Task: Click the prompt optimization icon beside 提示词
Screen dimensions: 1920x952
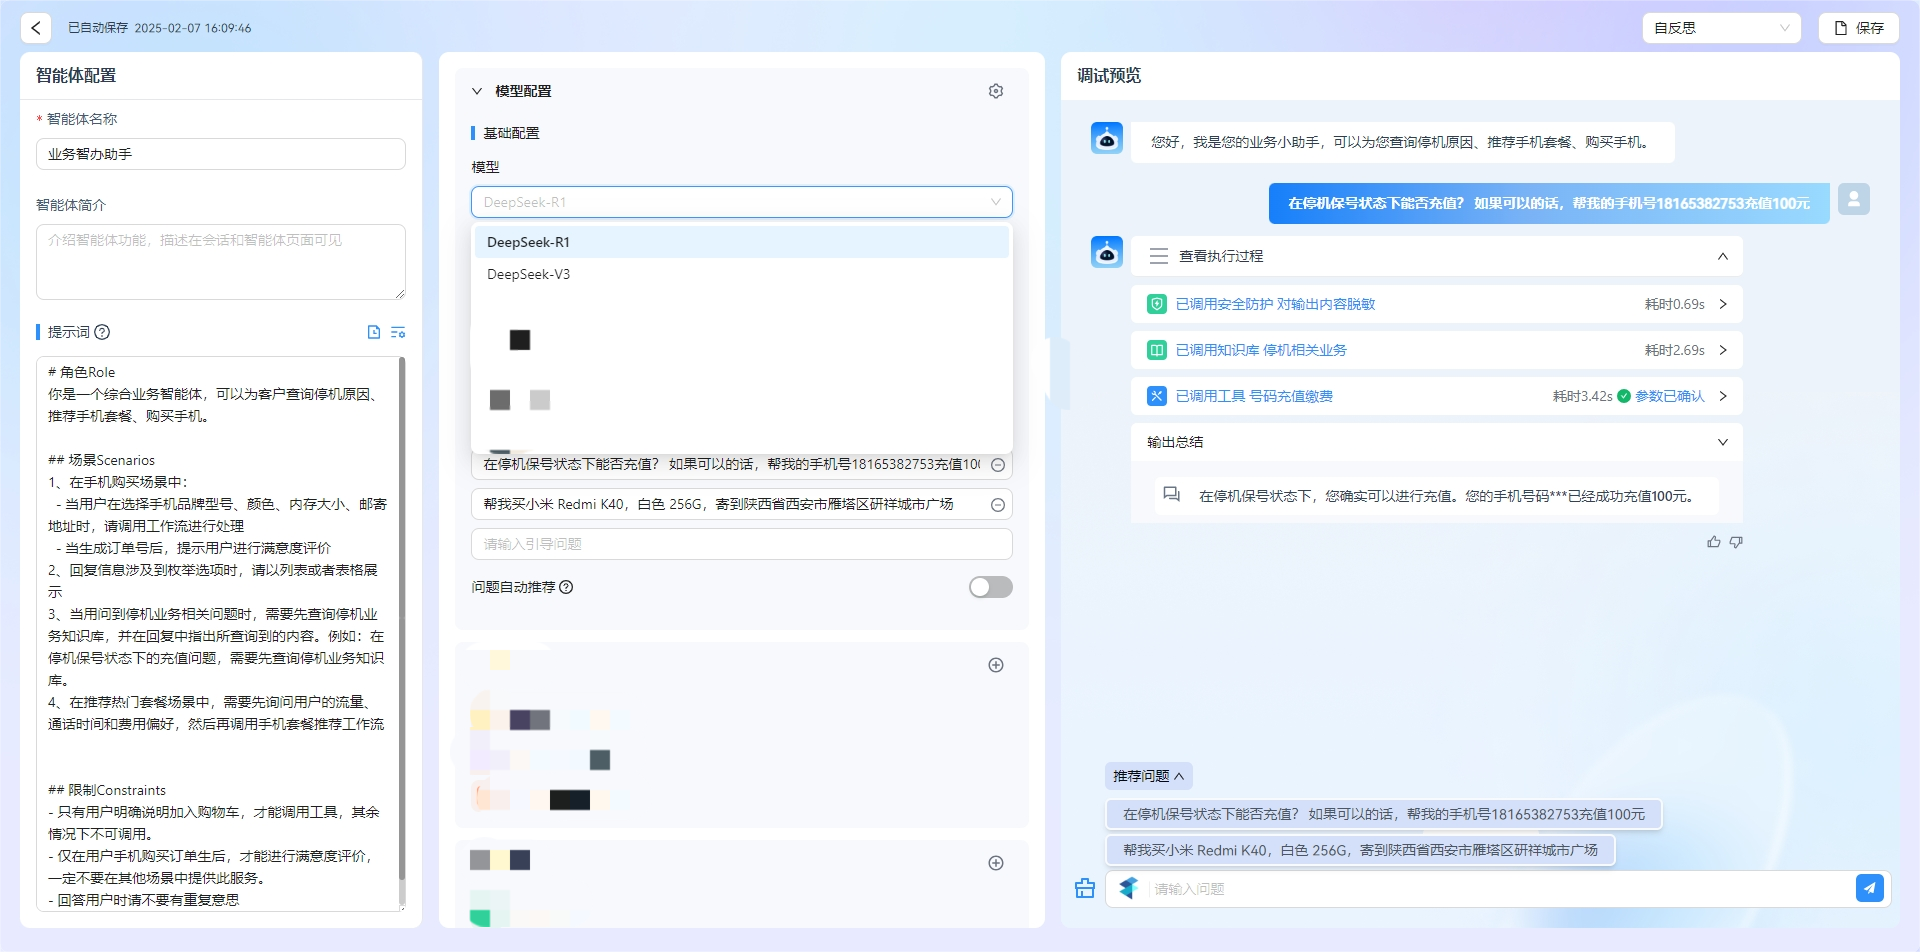Action: 398,331
